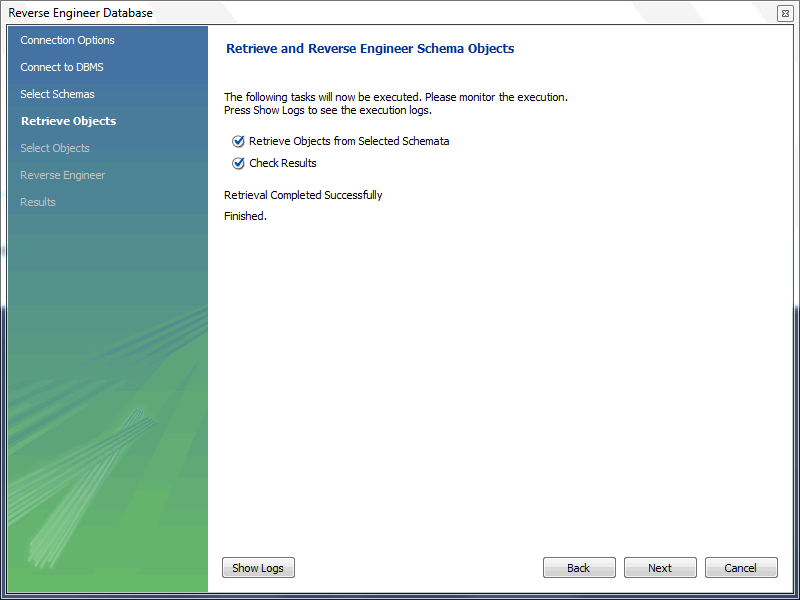Click the Check Results task label

(283, 163)
